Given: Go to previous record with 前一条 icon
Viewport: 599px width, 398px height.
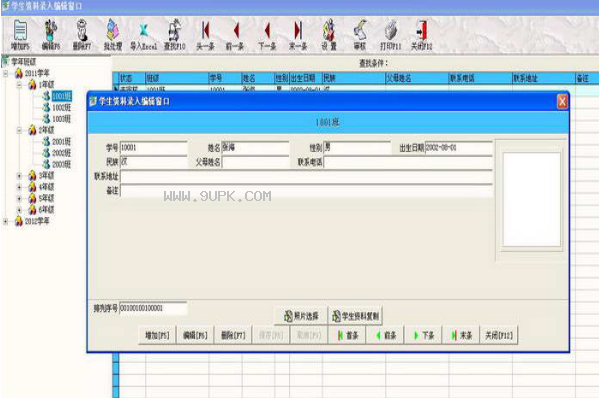Looking at the screenshot, I should pos(235,35).
